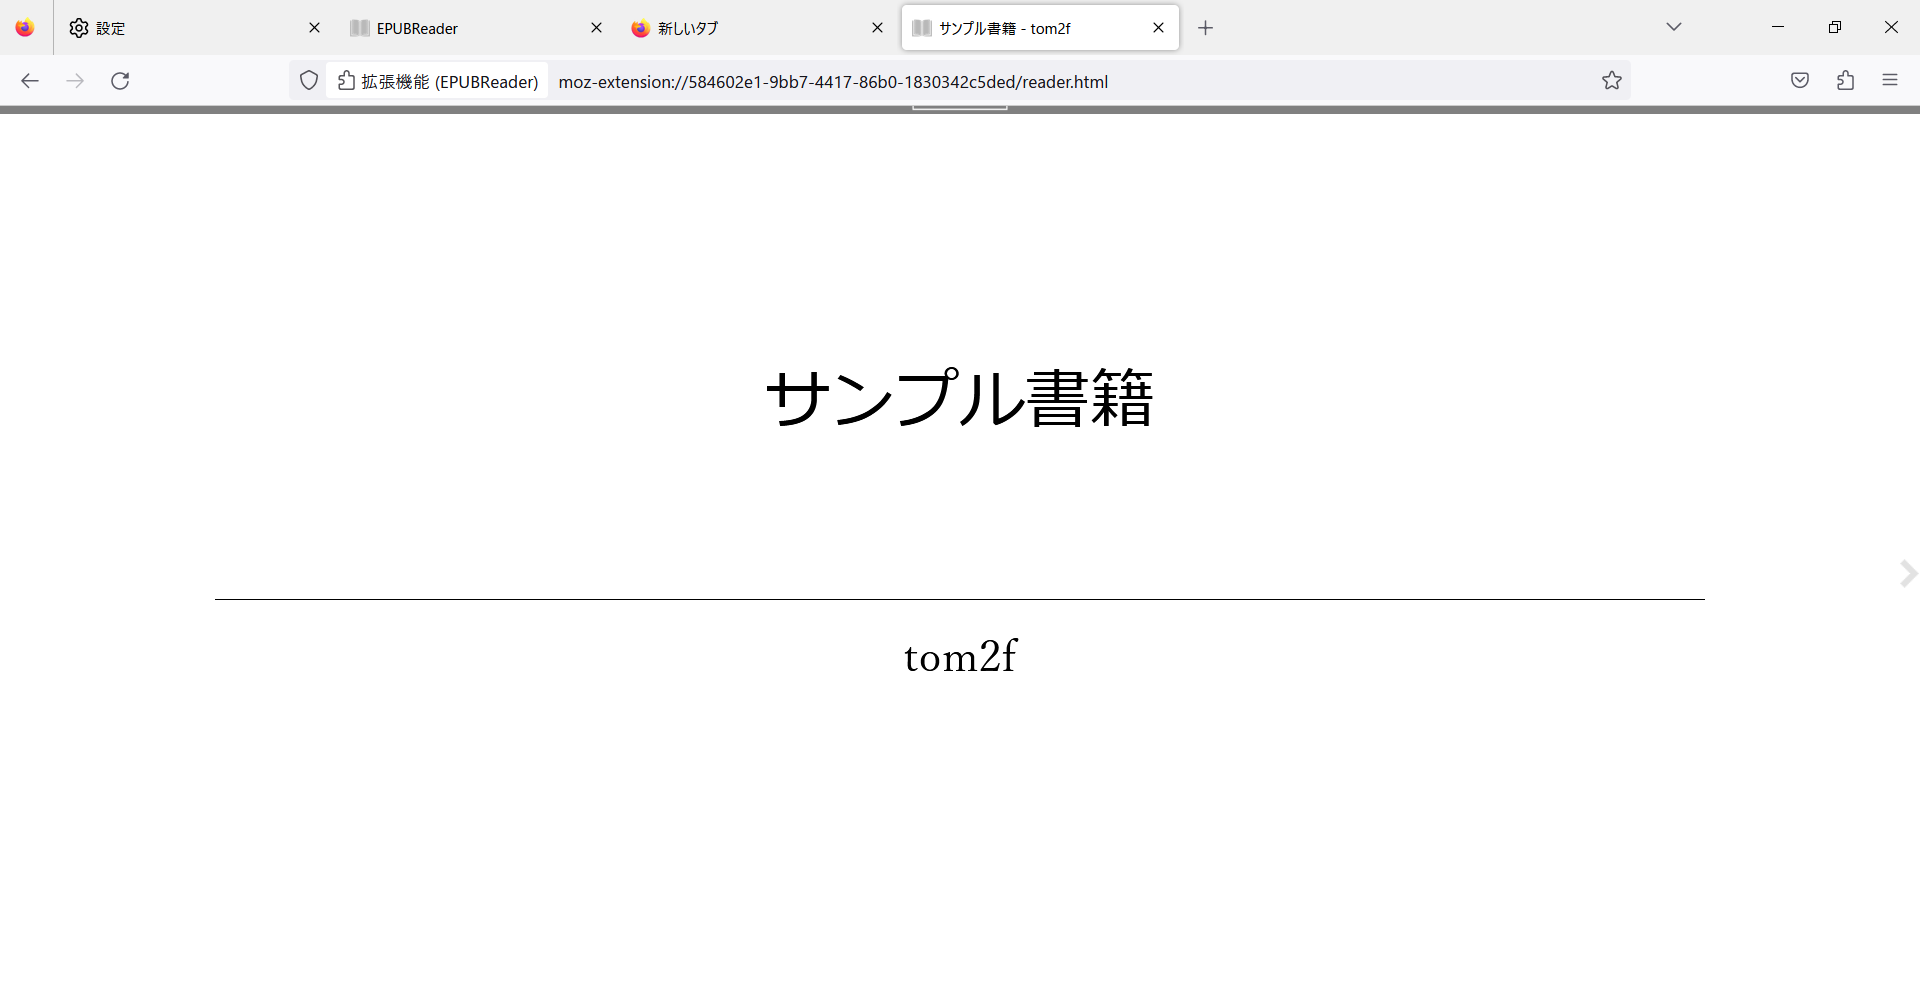Open the all-tabs list dropdown
Screen dimensions: 1920x998
click(x=1674, y=27)
